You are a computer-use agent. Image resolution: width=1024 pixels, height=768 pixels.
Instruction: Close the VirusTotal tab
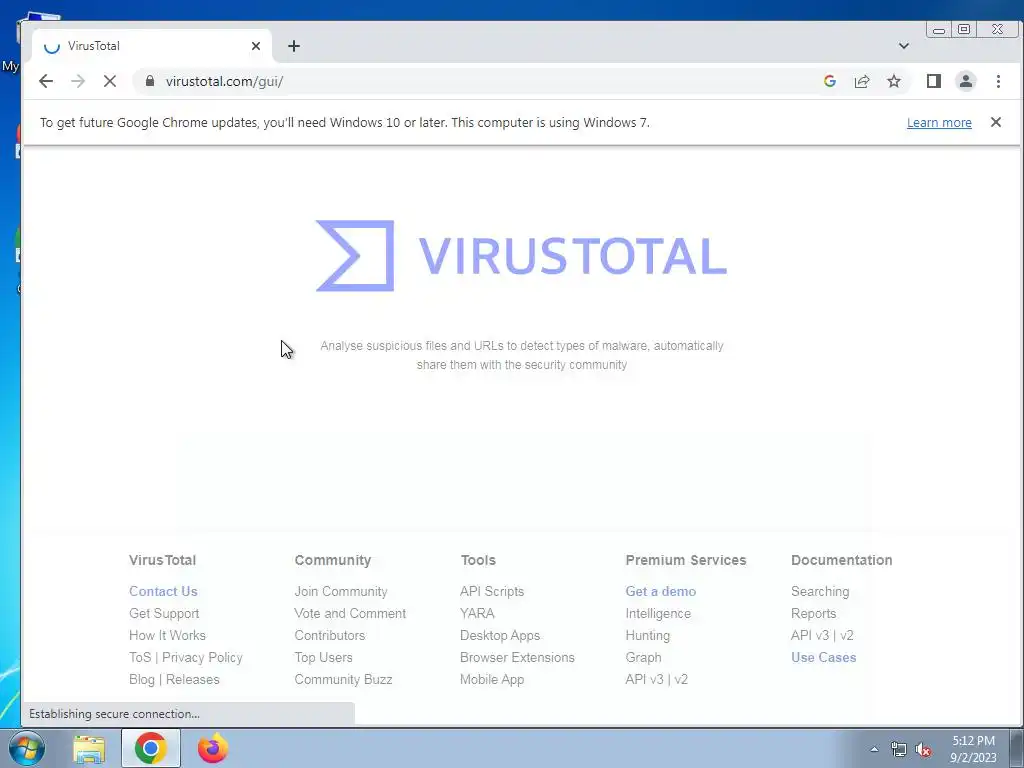[256, 46]
